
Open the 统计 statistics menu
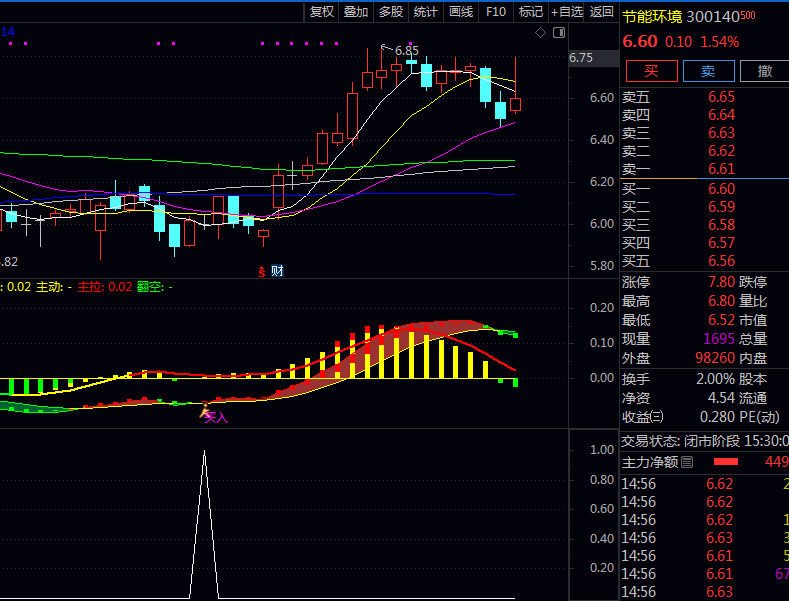[426, 12]
